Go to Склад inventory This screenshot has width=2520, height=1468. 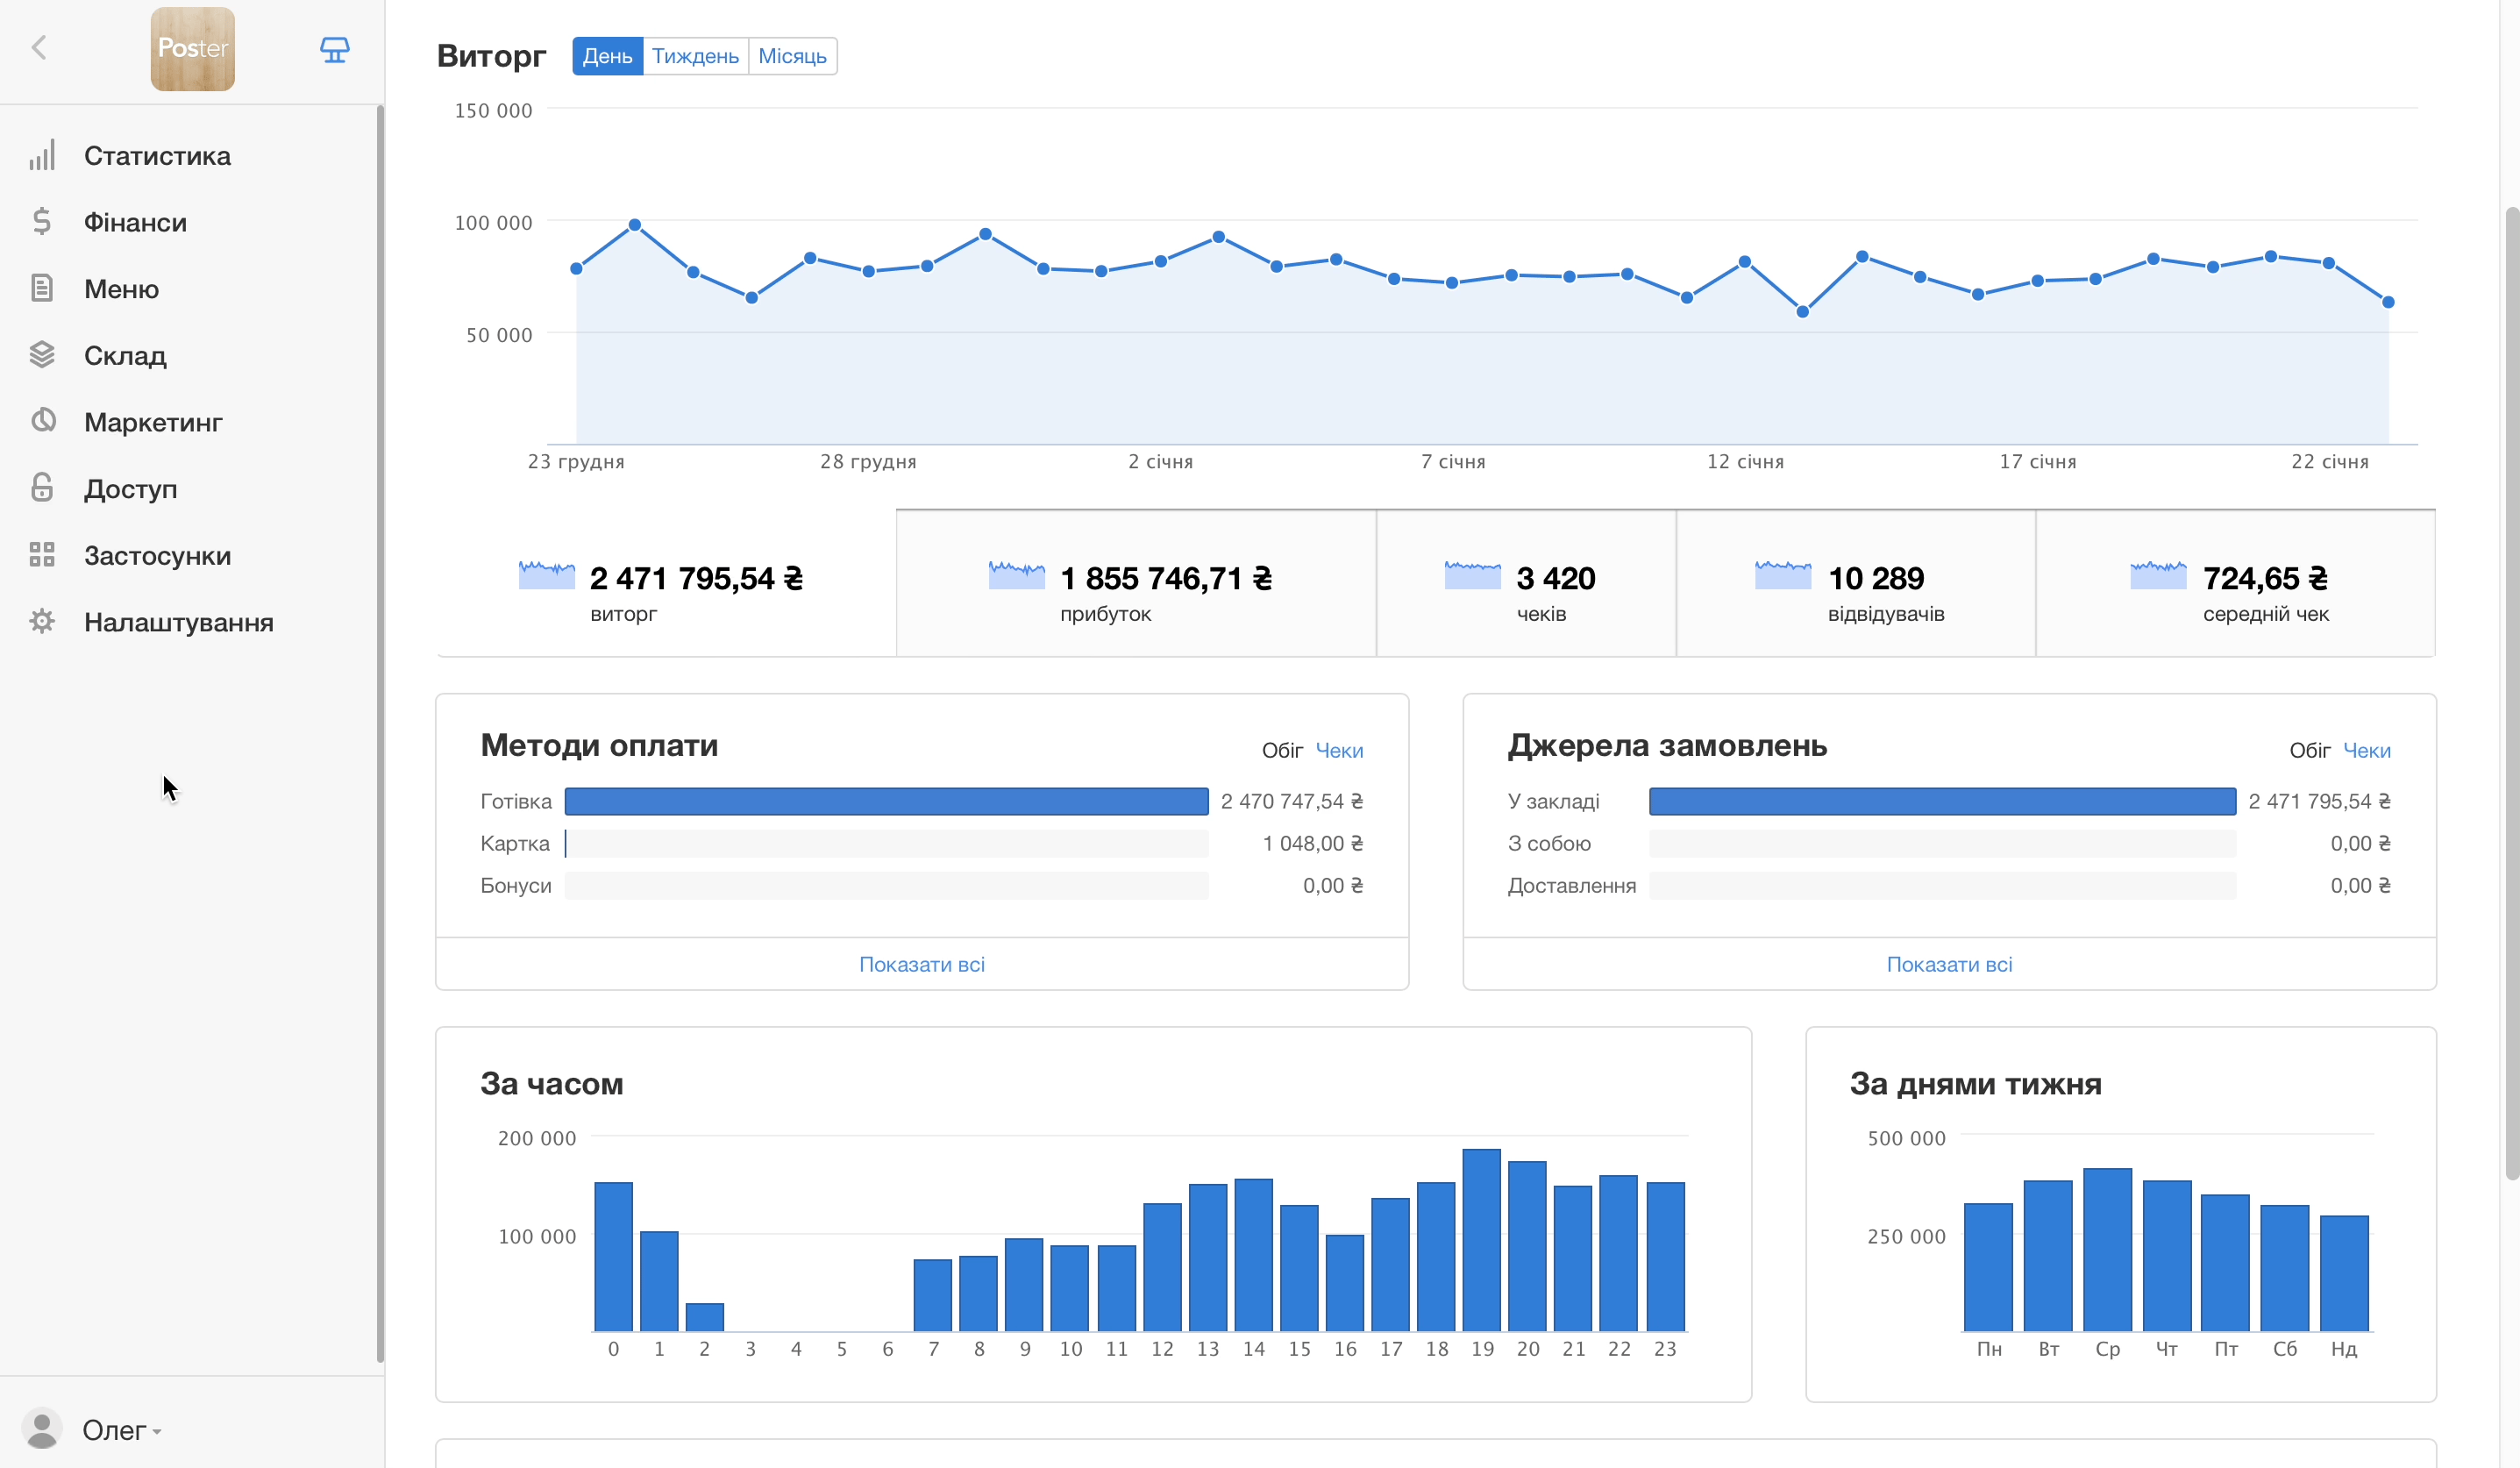tap(125, 355)
